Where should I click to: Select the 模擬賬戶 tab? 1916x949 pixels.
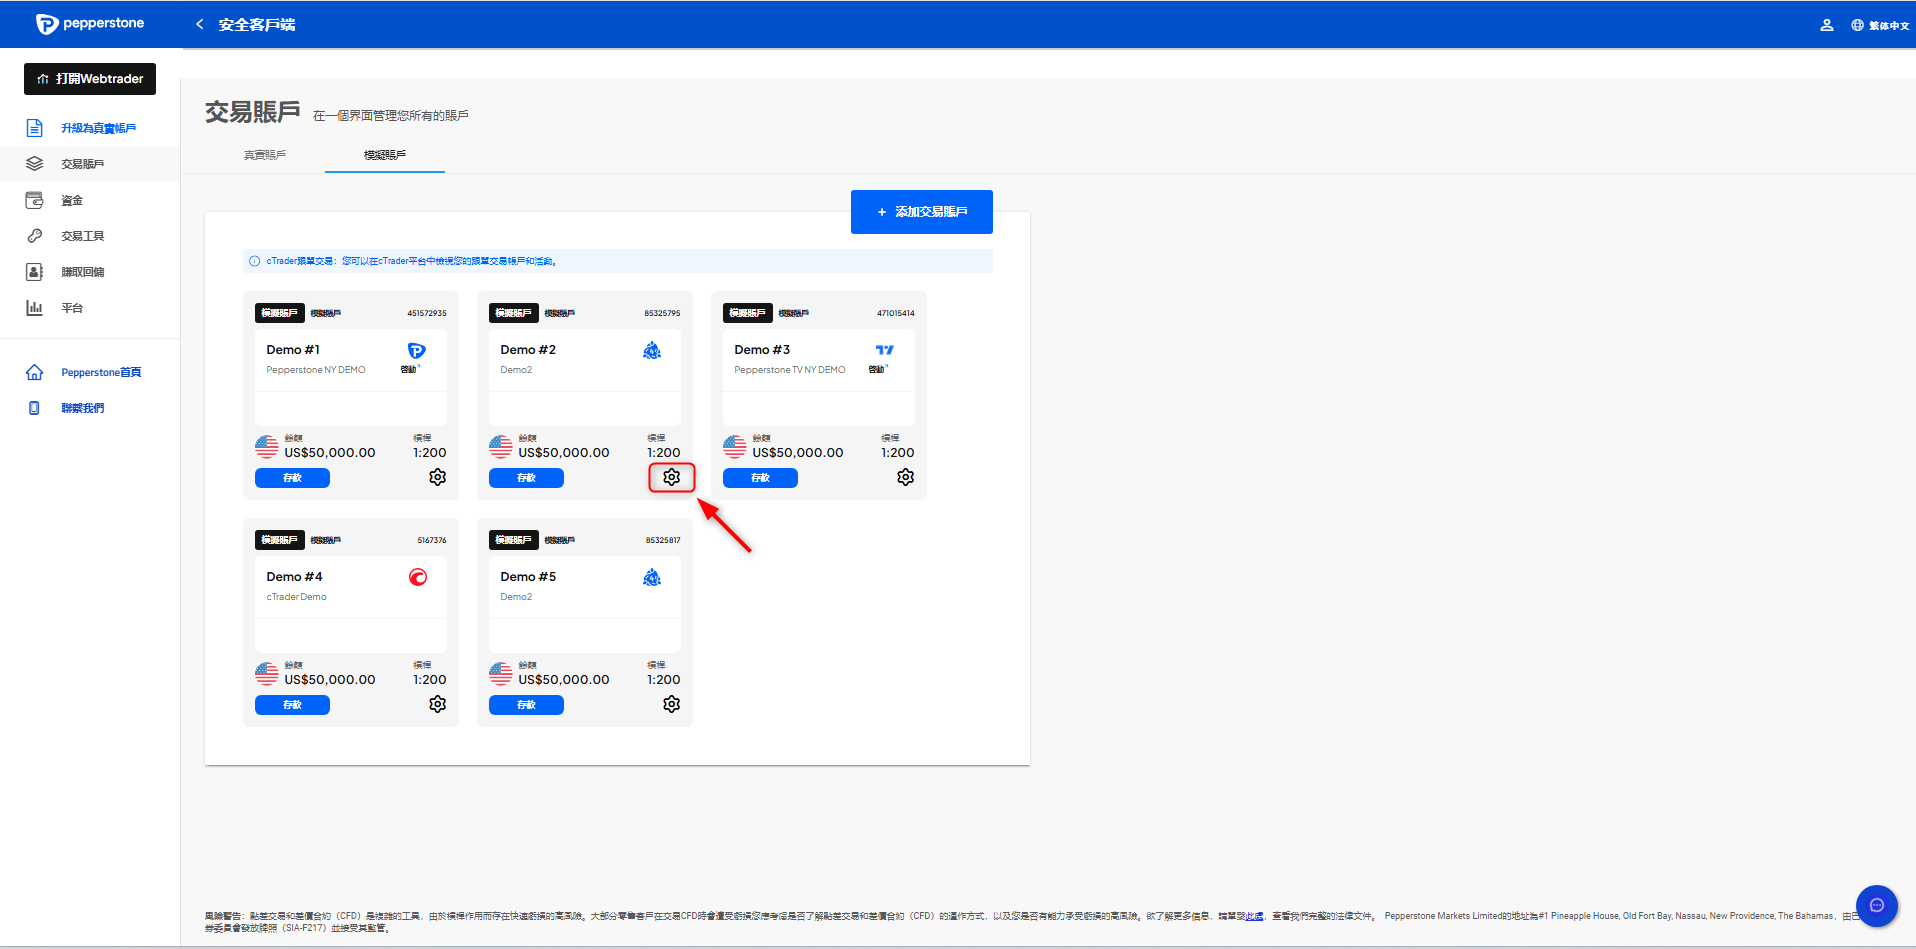click(385, 155)
